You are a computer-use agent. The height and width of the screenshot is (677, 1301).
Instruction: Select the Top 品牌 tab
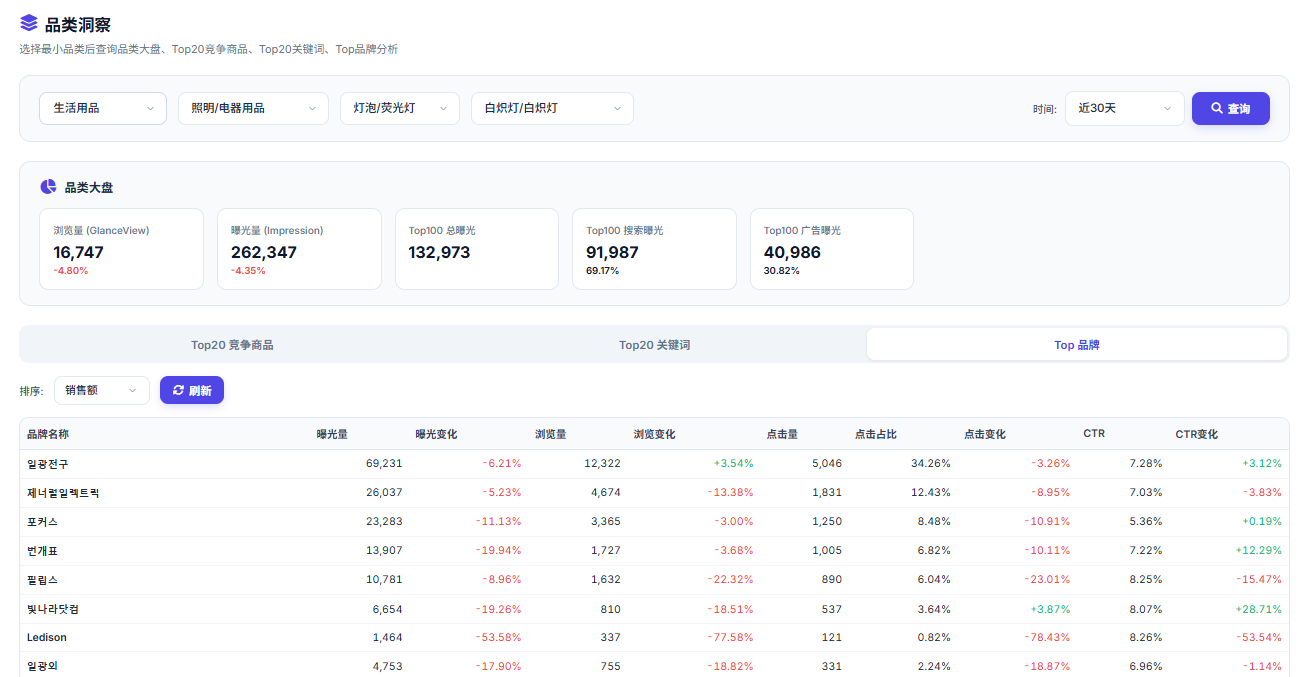(x=1077, y=345)
